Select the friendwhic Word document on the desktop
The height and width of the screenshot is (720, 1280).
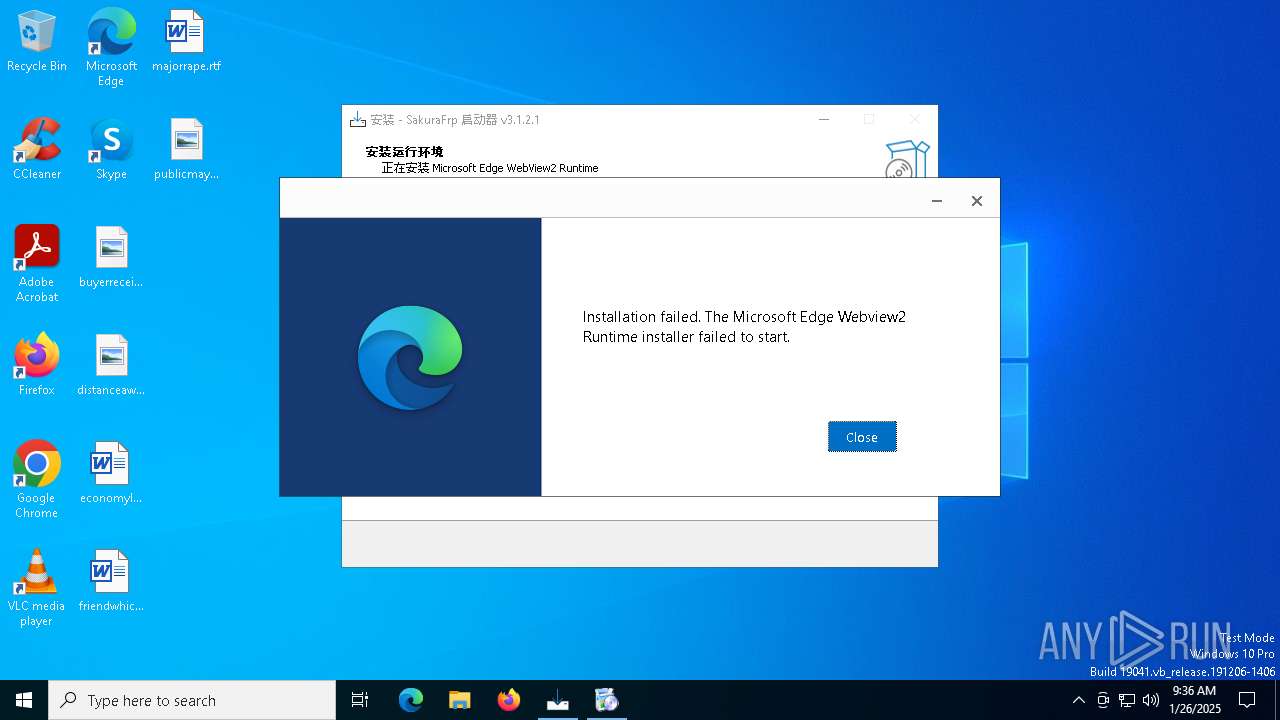pos(111,582)
